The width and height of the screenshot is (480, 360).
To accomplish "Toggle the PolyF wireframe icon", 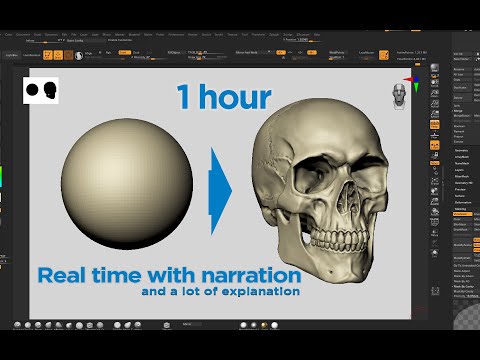I will pos(435,222).
